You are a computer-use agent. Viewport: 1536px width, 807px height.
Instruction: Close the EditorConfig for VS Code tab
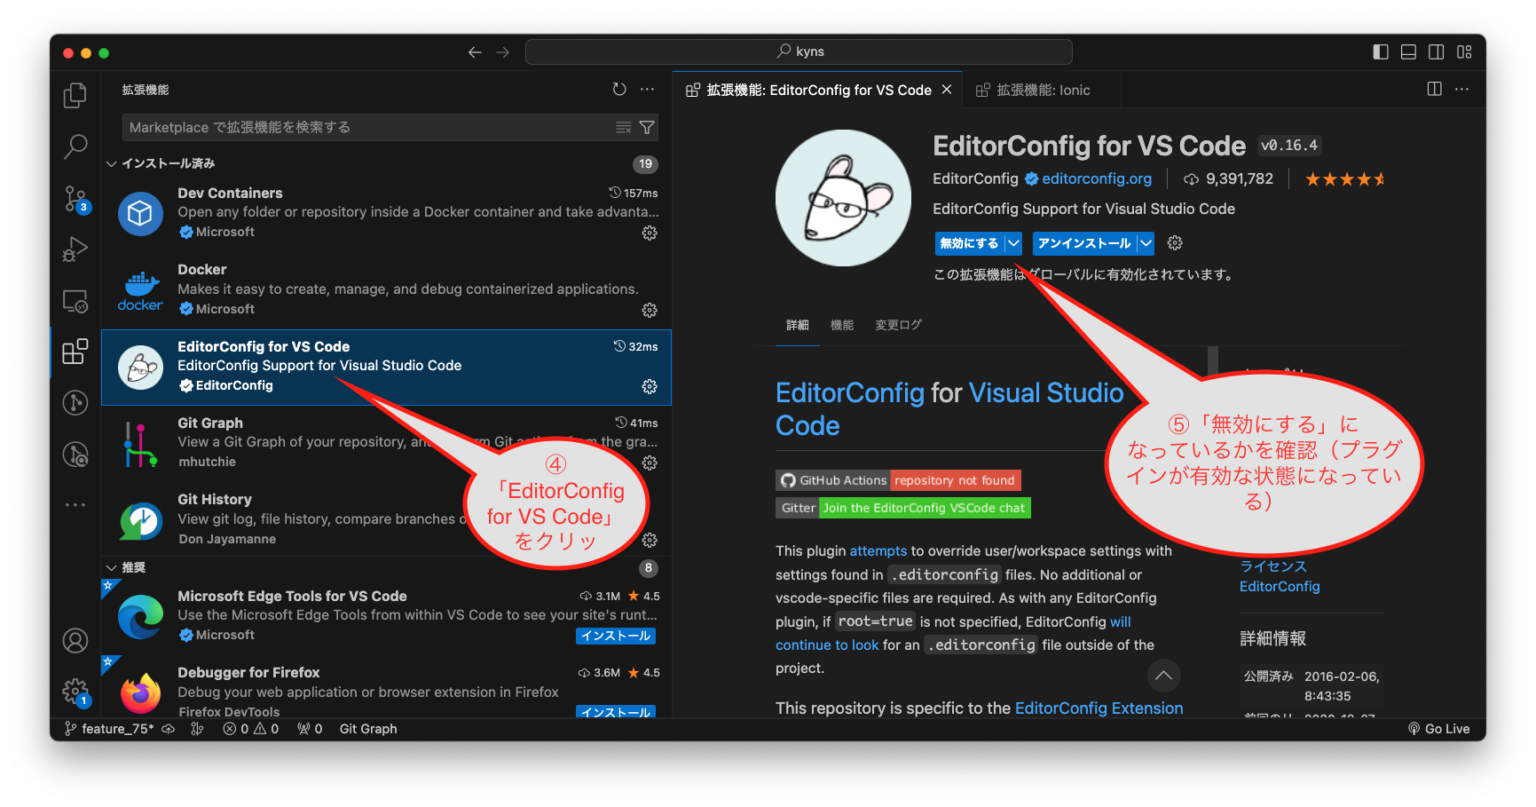[x=946, y=90]
